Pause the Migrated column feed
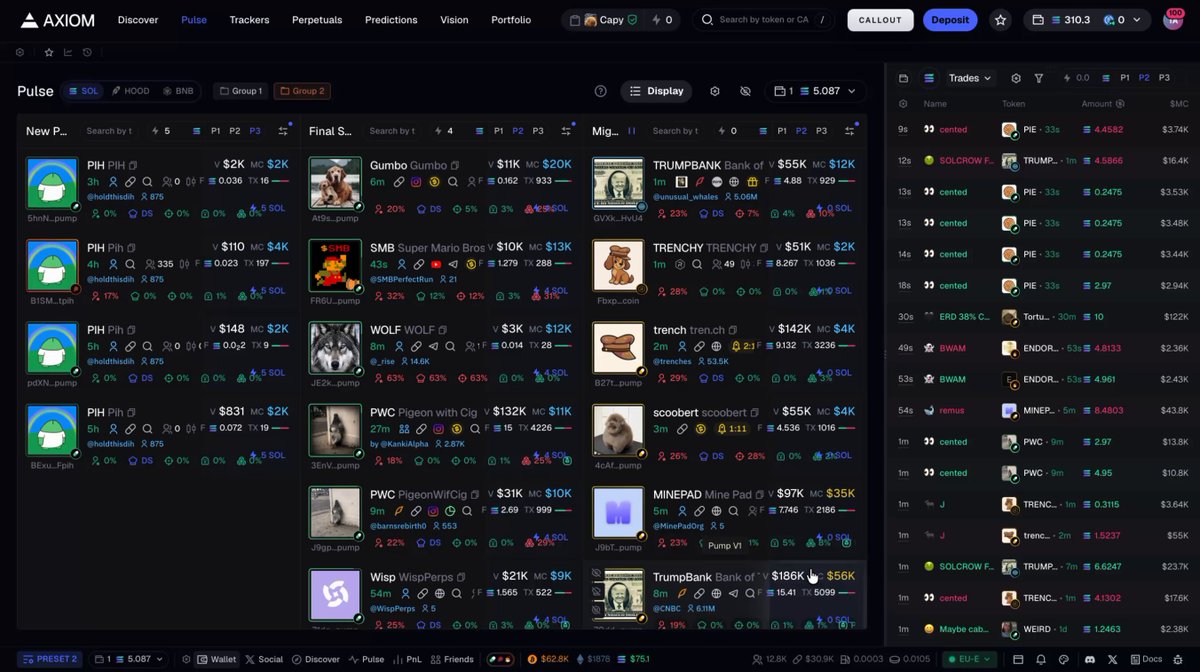The width and height of the screenshot is (1200, 672). pos(630,131)
